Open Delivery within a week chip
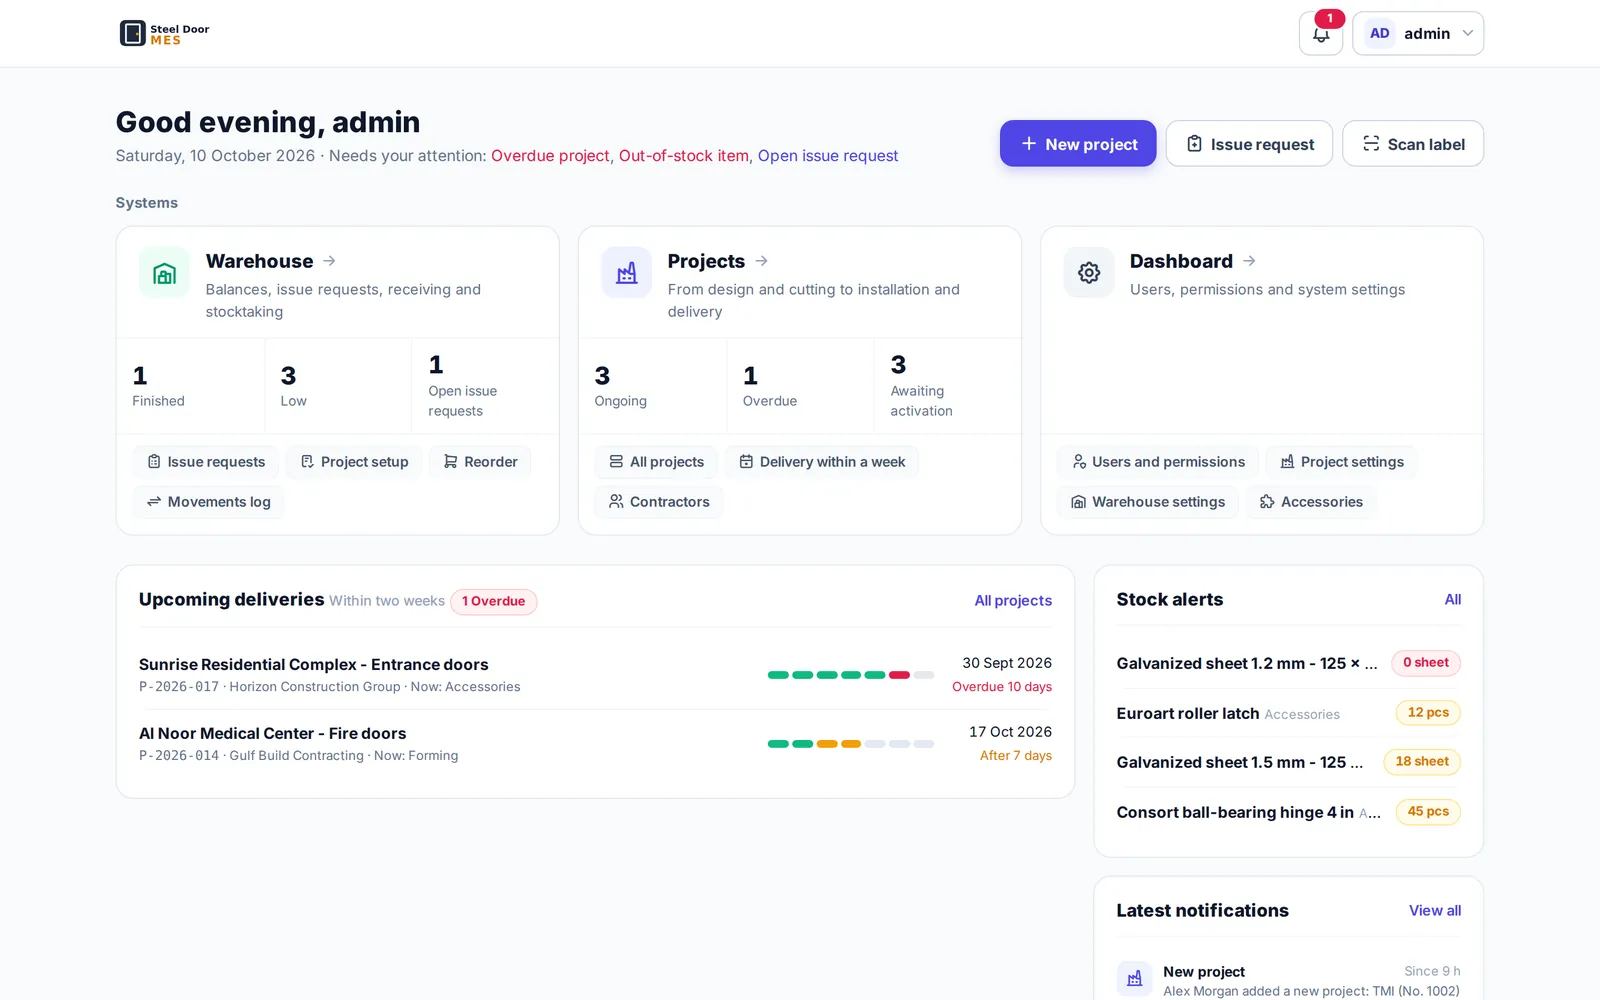1600x1000 pixels. click(822, 462)
